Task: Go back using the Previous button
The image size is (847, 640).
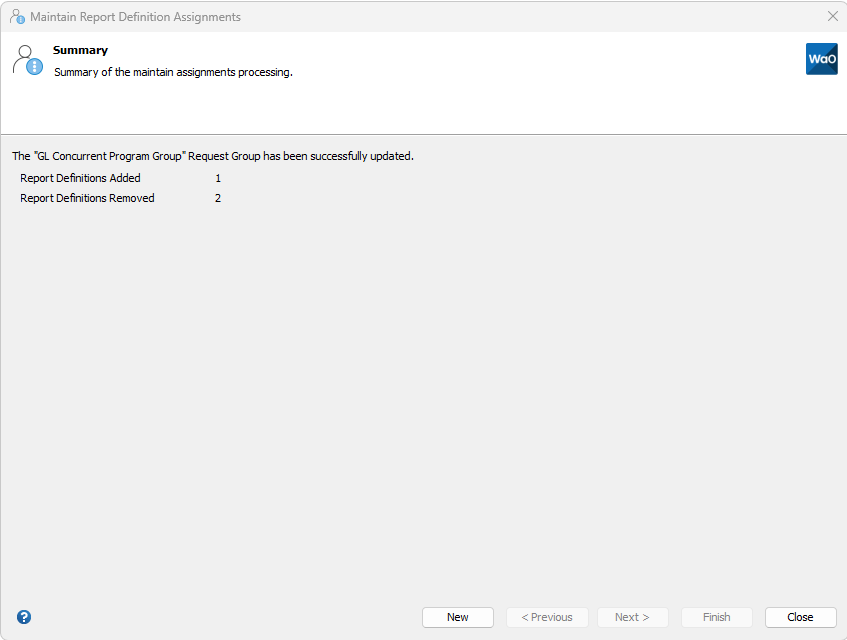Action: (547, 617)
